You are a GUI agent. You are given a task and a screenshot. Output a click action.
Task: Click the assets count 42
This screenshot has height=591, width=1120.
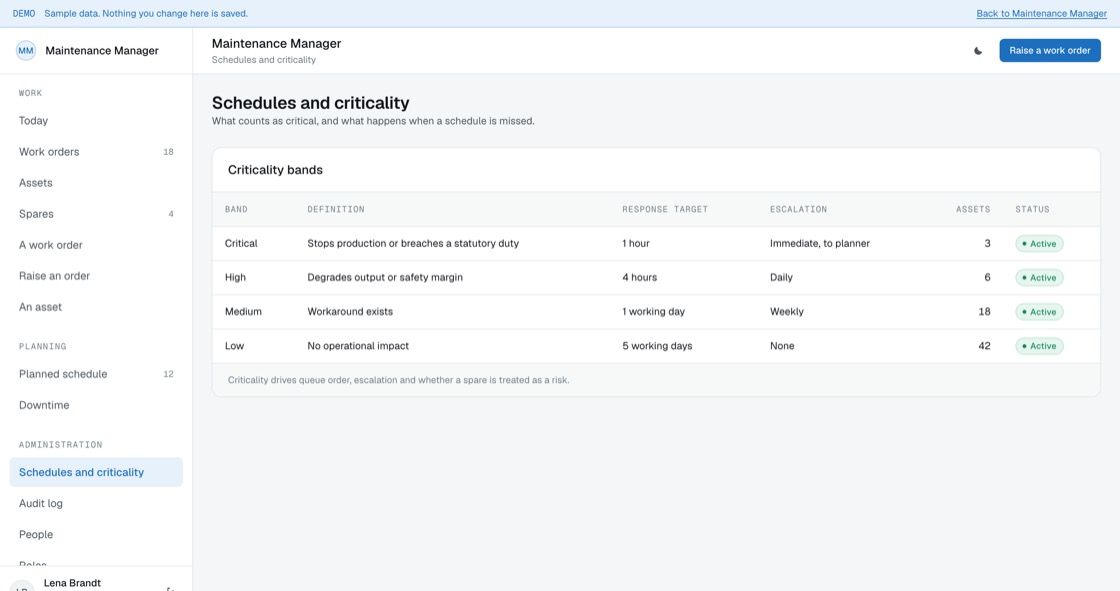[984, 346]
